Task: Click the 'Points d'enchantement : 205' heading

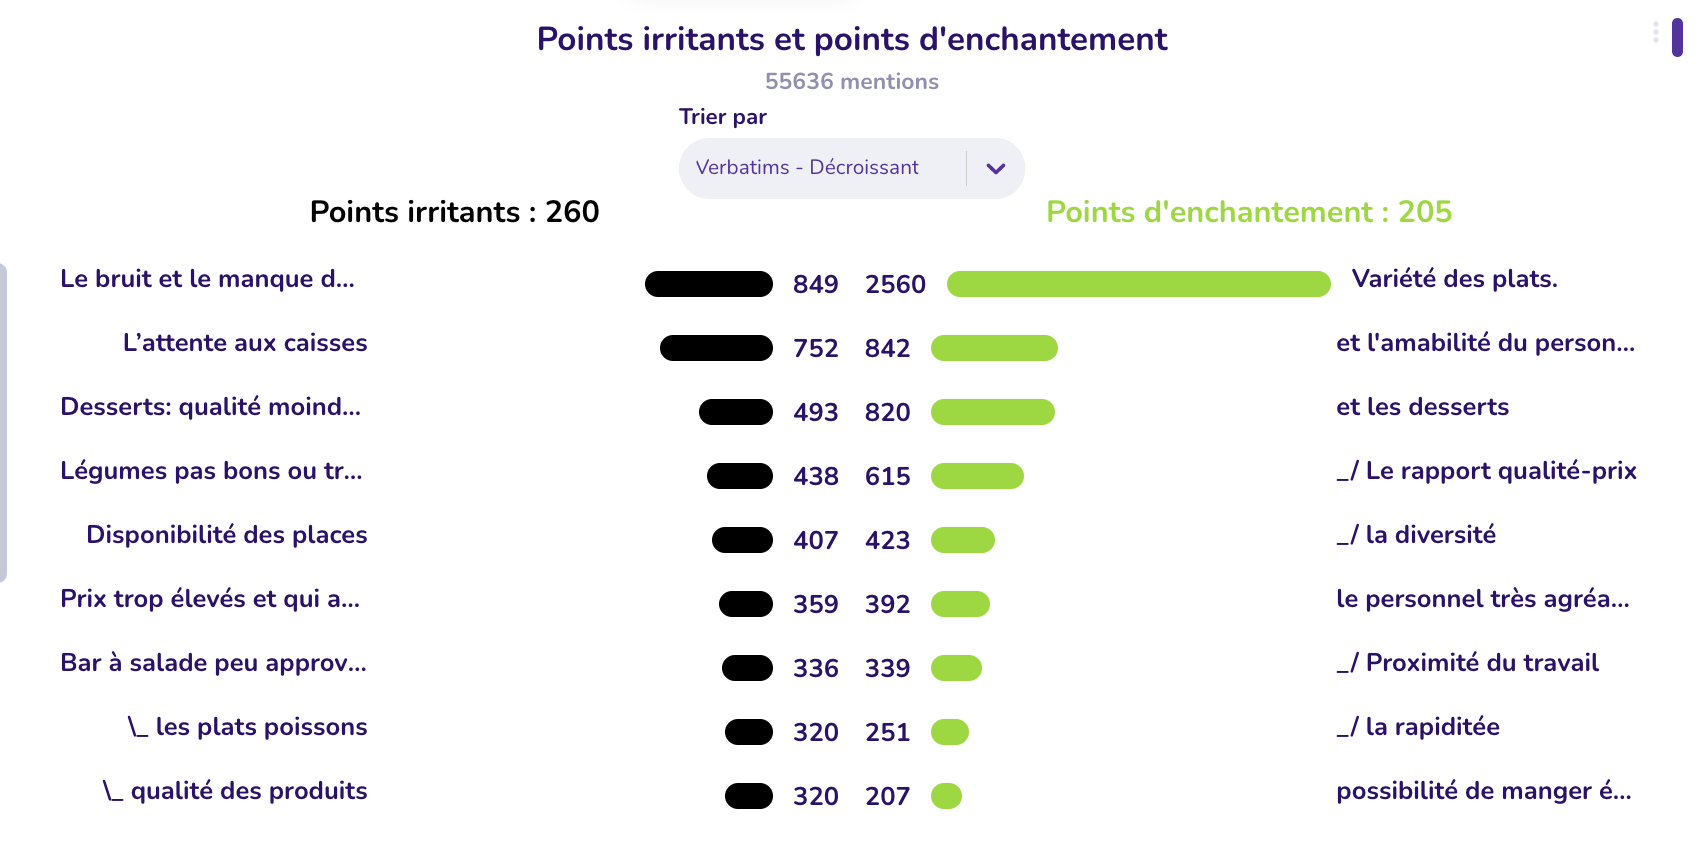Action: pyautogui.click(x=1249, y=212)
